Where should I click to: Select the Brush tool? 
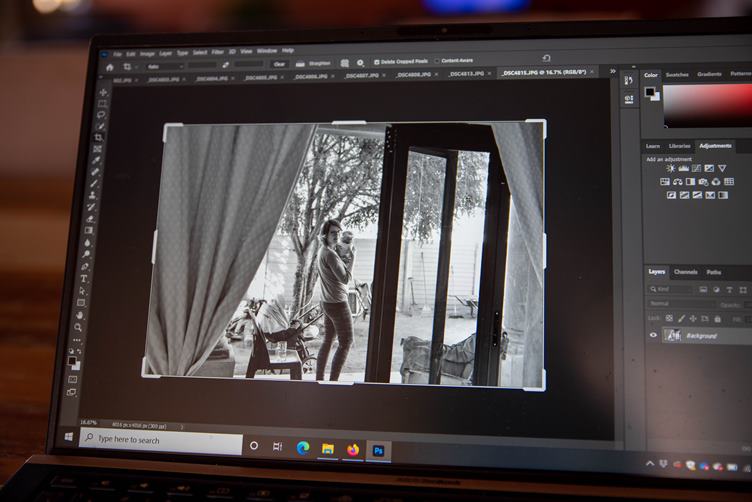pyautogui.click(x=94, y=184)
